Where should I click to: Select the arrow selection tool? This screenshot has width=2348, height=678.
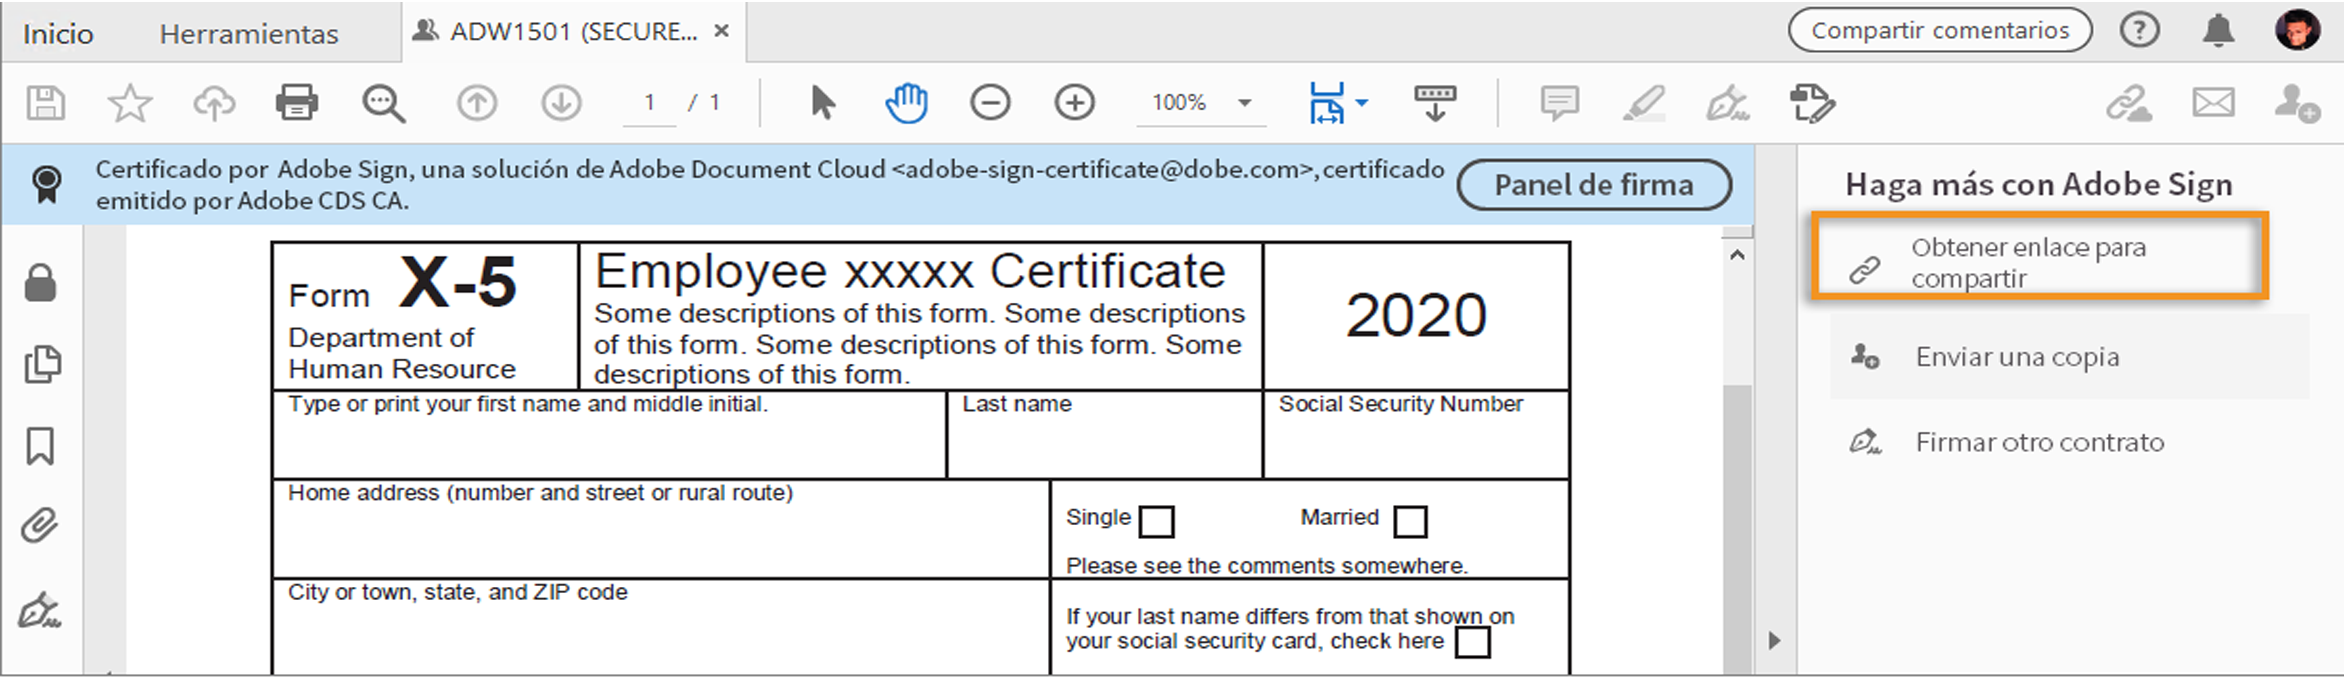pos(822,102)
